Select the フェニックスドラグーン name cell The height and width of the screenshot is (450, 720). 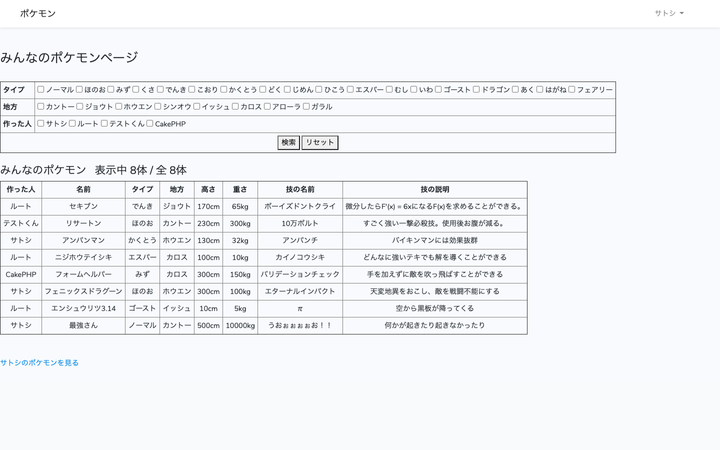[x=84, y=291]
